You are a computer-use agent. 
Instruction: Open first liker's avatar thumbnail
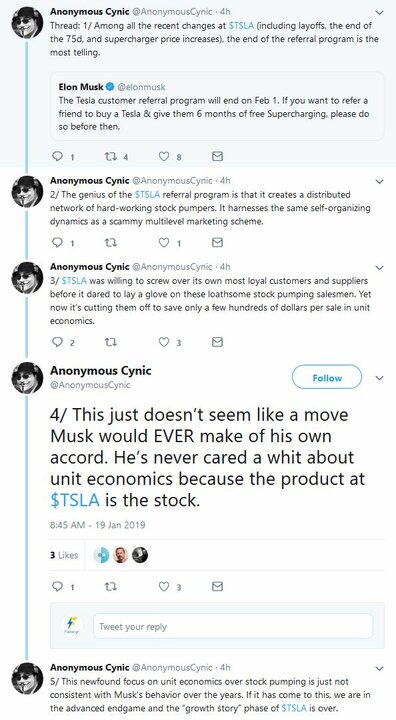coord(101,555)
